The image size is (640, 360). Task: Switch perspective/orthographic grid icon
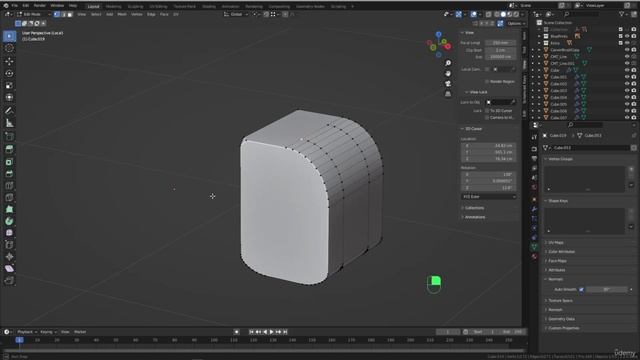[x=448, y=94]
